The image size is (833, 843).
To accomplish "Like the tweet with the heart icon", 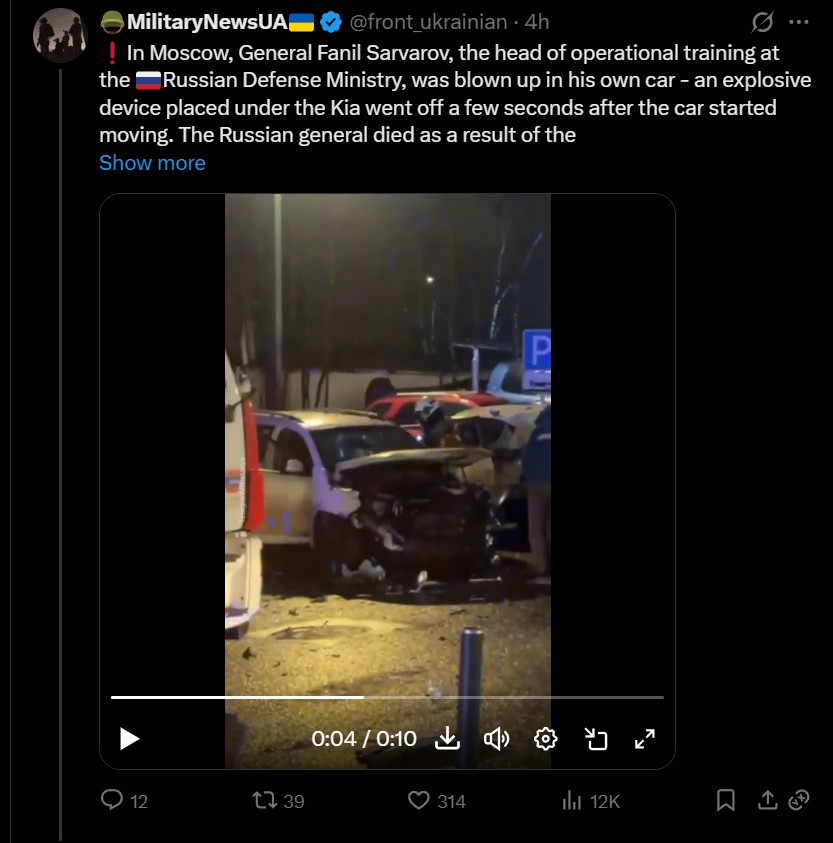I will click(419, 801).
